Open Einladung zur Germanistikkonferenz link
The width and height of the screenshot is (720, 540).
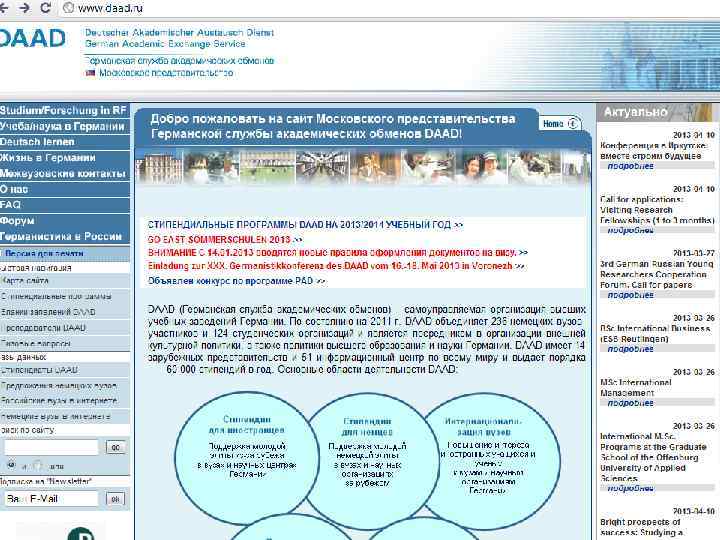(336, 266)
